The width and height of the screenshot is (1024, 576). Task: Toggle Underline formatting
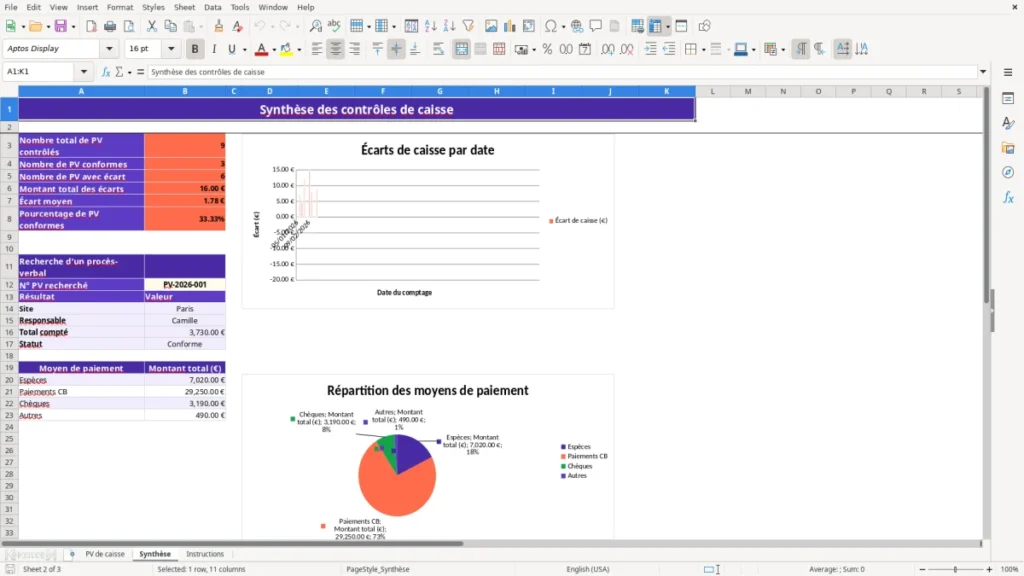[232, 49]
